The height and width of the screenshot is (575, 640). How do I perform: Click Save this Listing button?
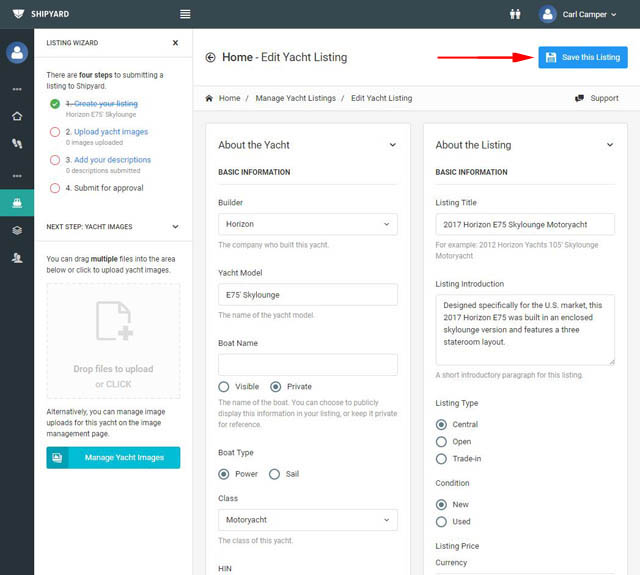click(582, 58)
